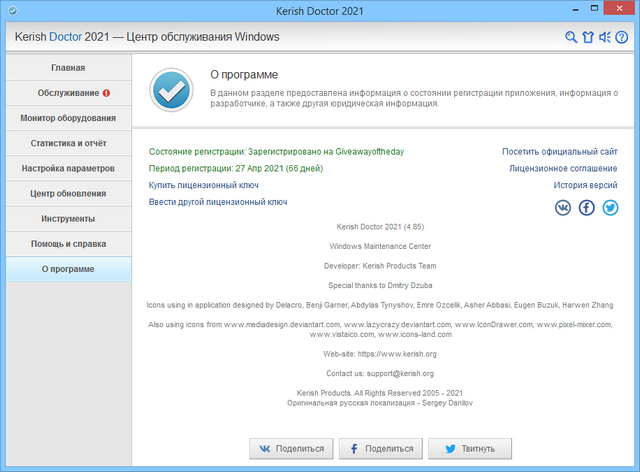
Task: Click Developer: Kerish Products Team text
Action: [380, 266]
